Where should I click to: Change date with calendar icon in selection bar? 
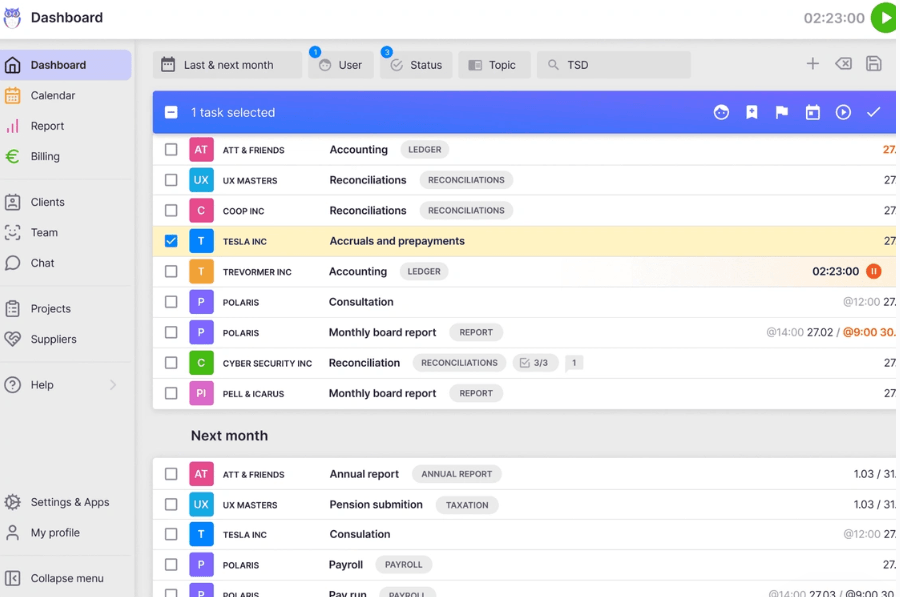[813, 113]
